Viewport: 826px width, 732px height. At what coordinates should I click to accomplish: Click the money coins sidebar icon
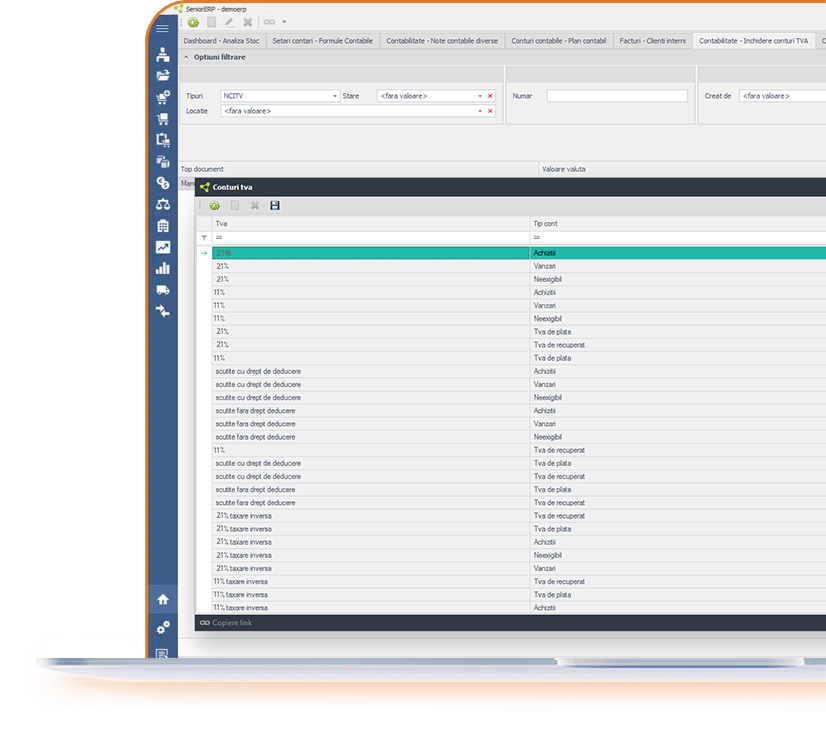162,182
